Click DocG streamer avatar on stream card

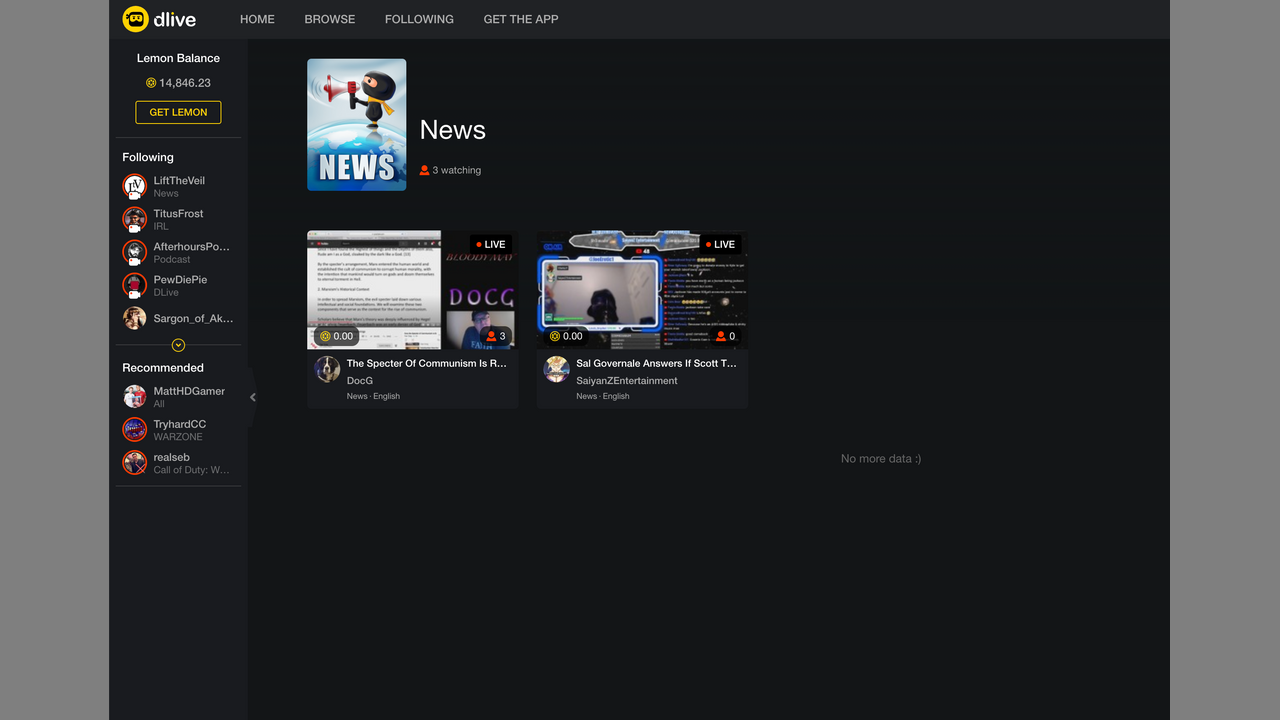[x=327, y=369]
